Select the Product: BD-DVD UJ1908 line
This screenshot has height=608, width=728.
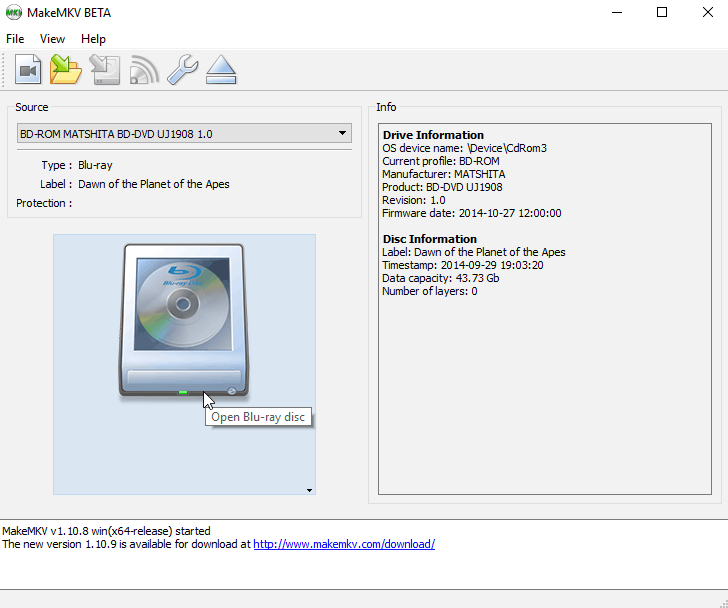tap(442, 187)
